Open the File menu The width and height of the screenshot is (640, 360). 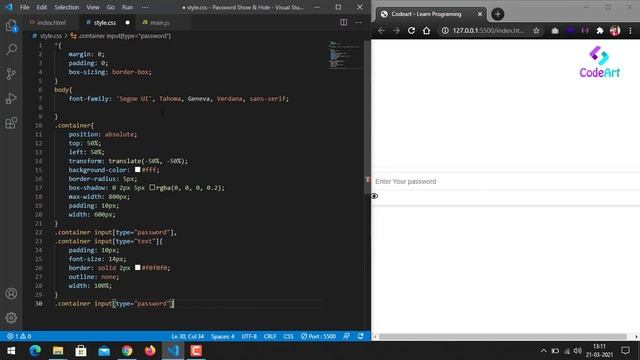click(24, 7)
